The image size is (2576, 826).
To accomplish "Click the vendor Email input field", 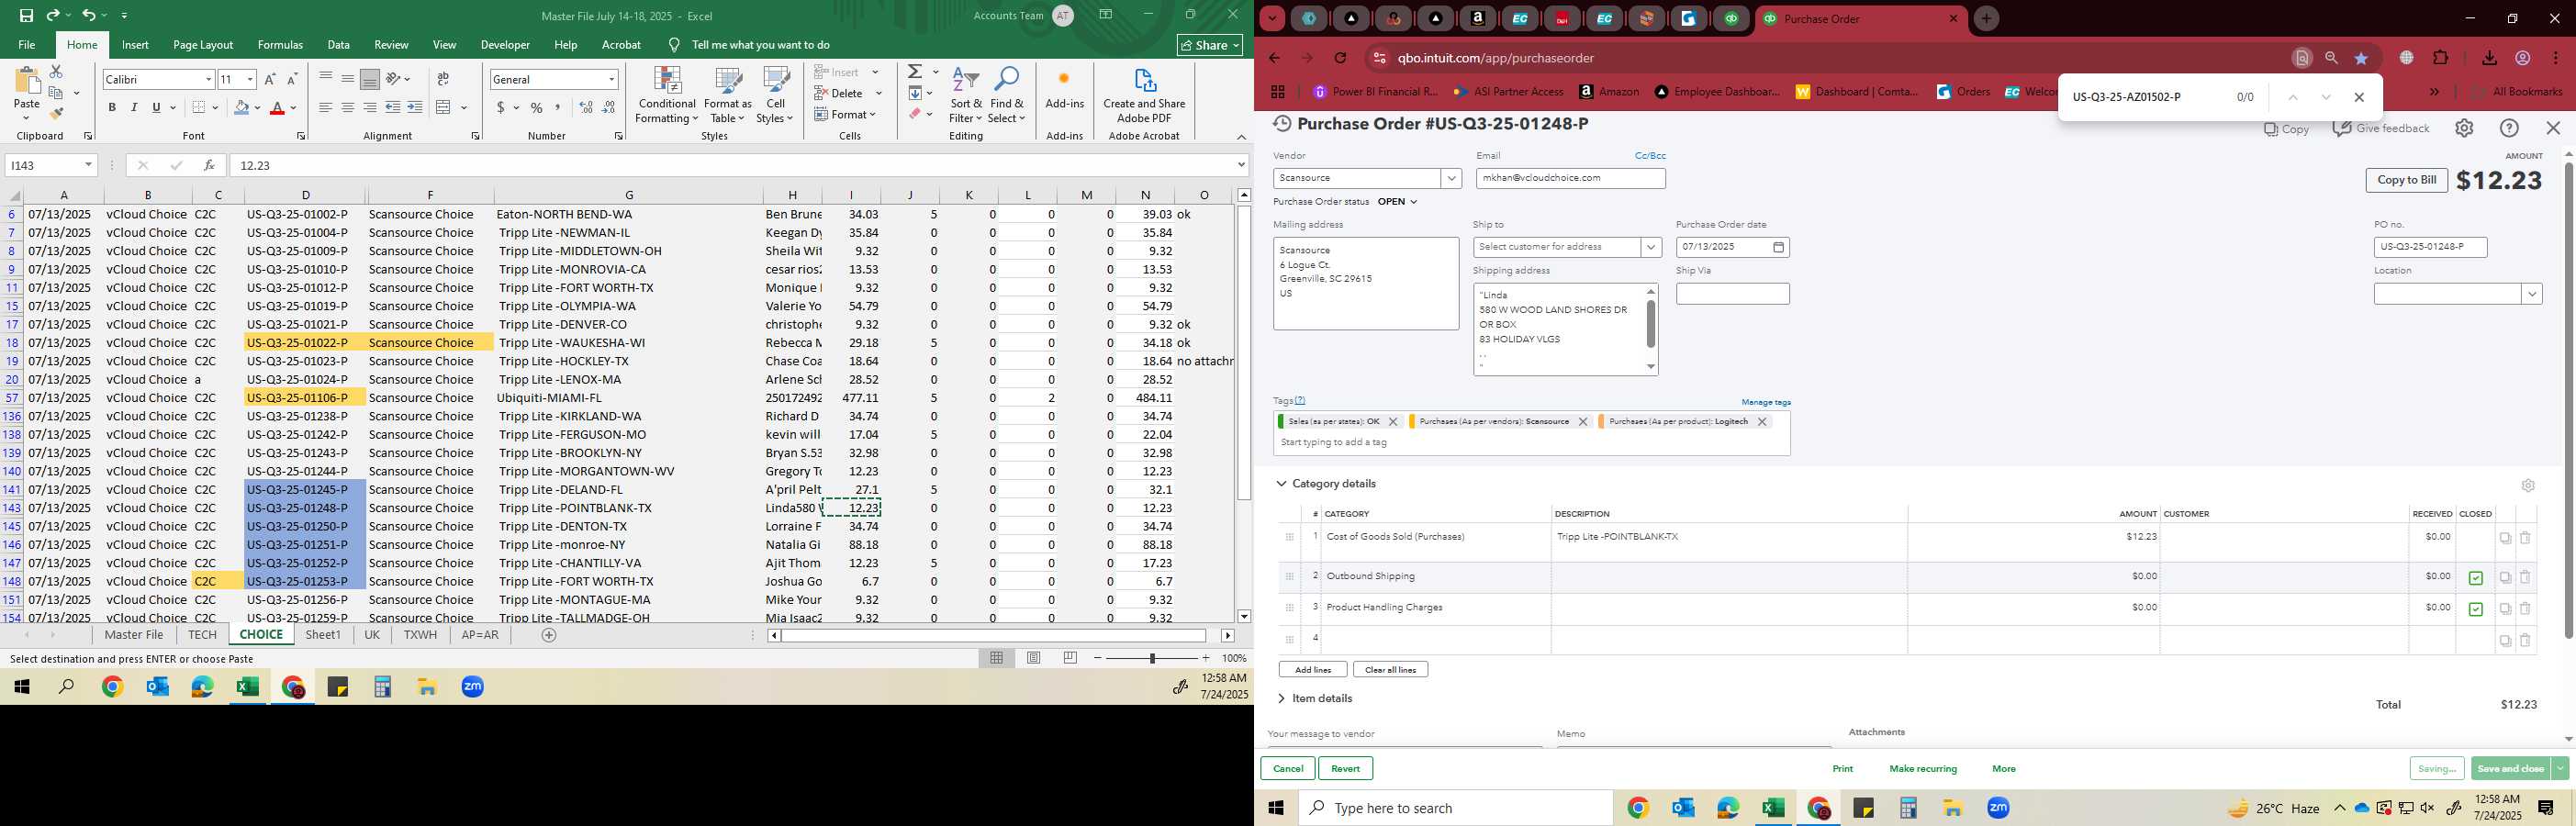I will click(x=1570, y=178).
